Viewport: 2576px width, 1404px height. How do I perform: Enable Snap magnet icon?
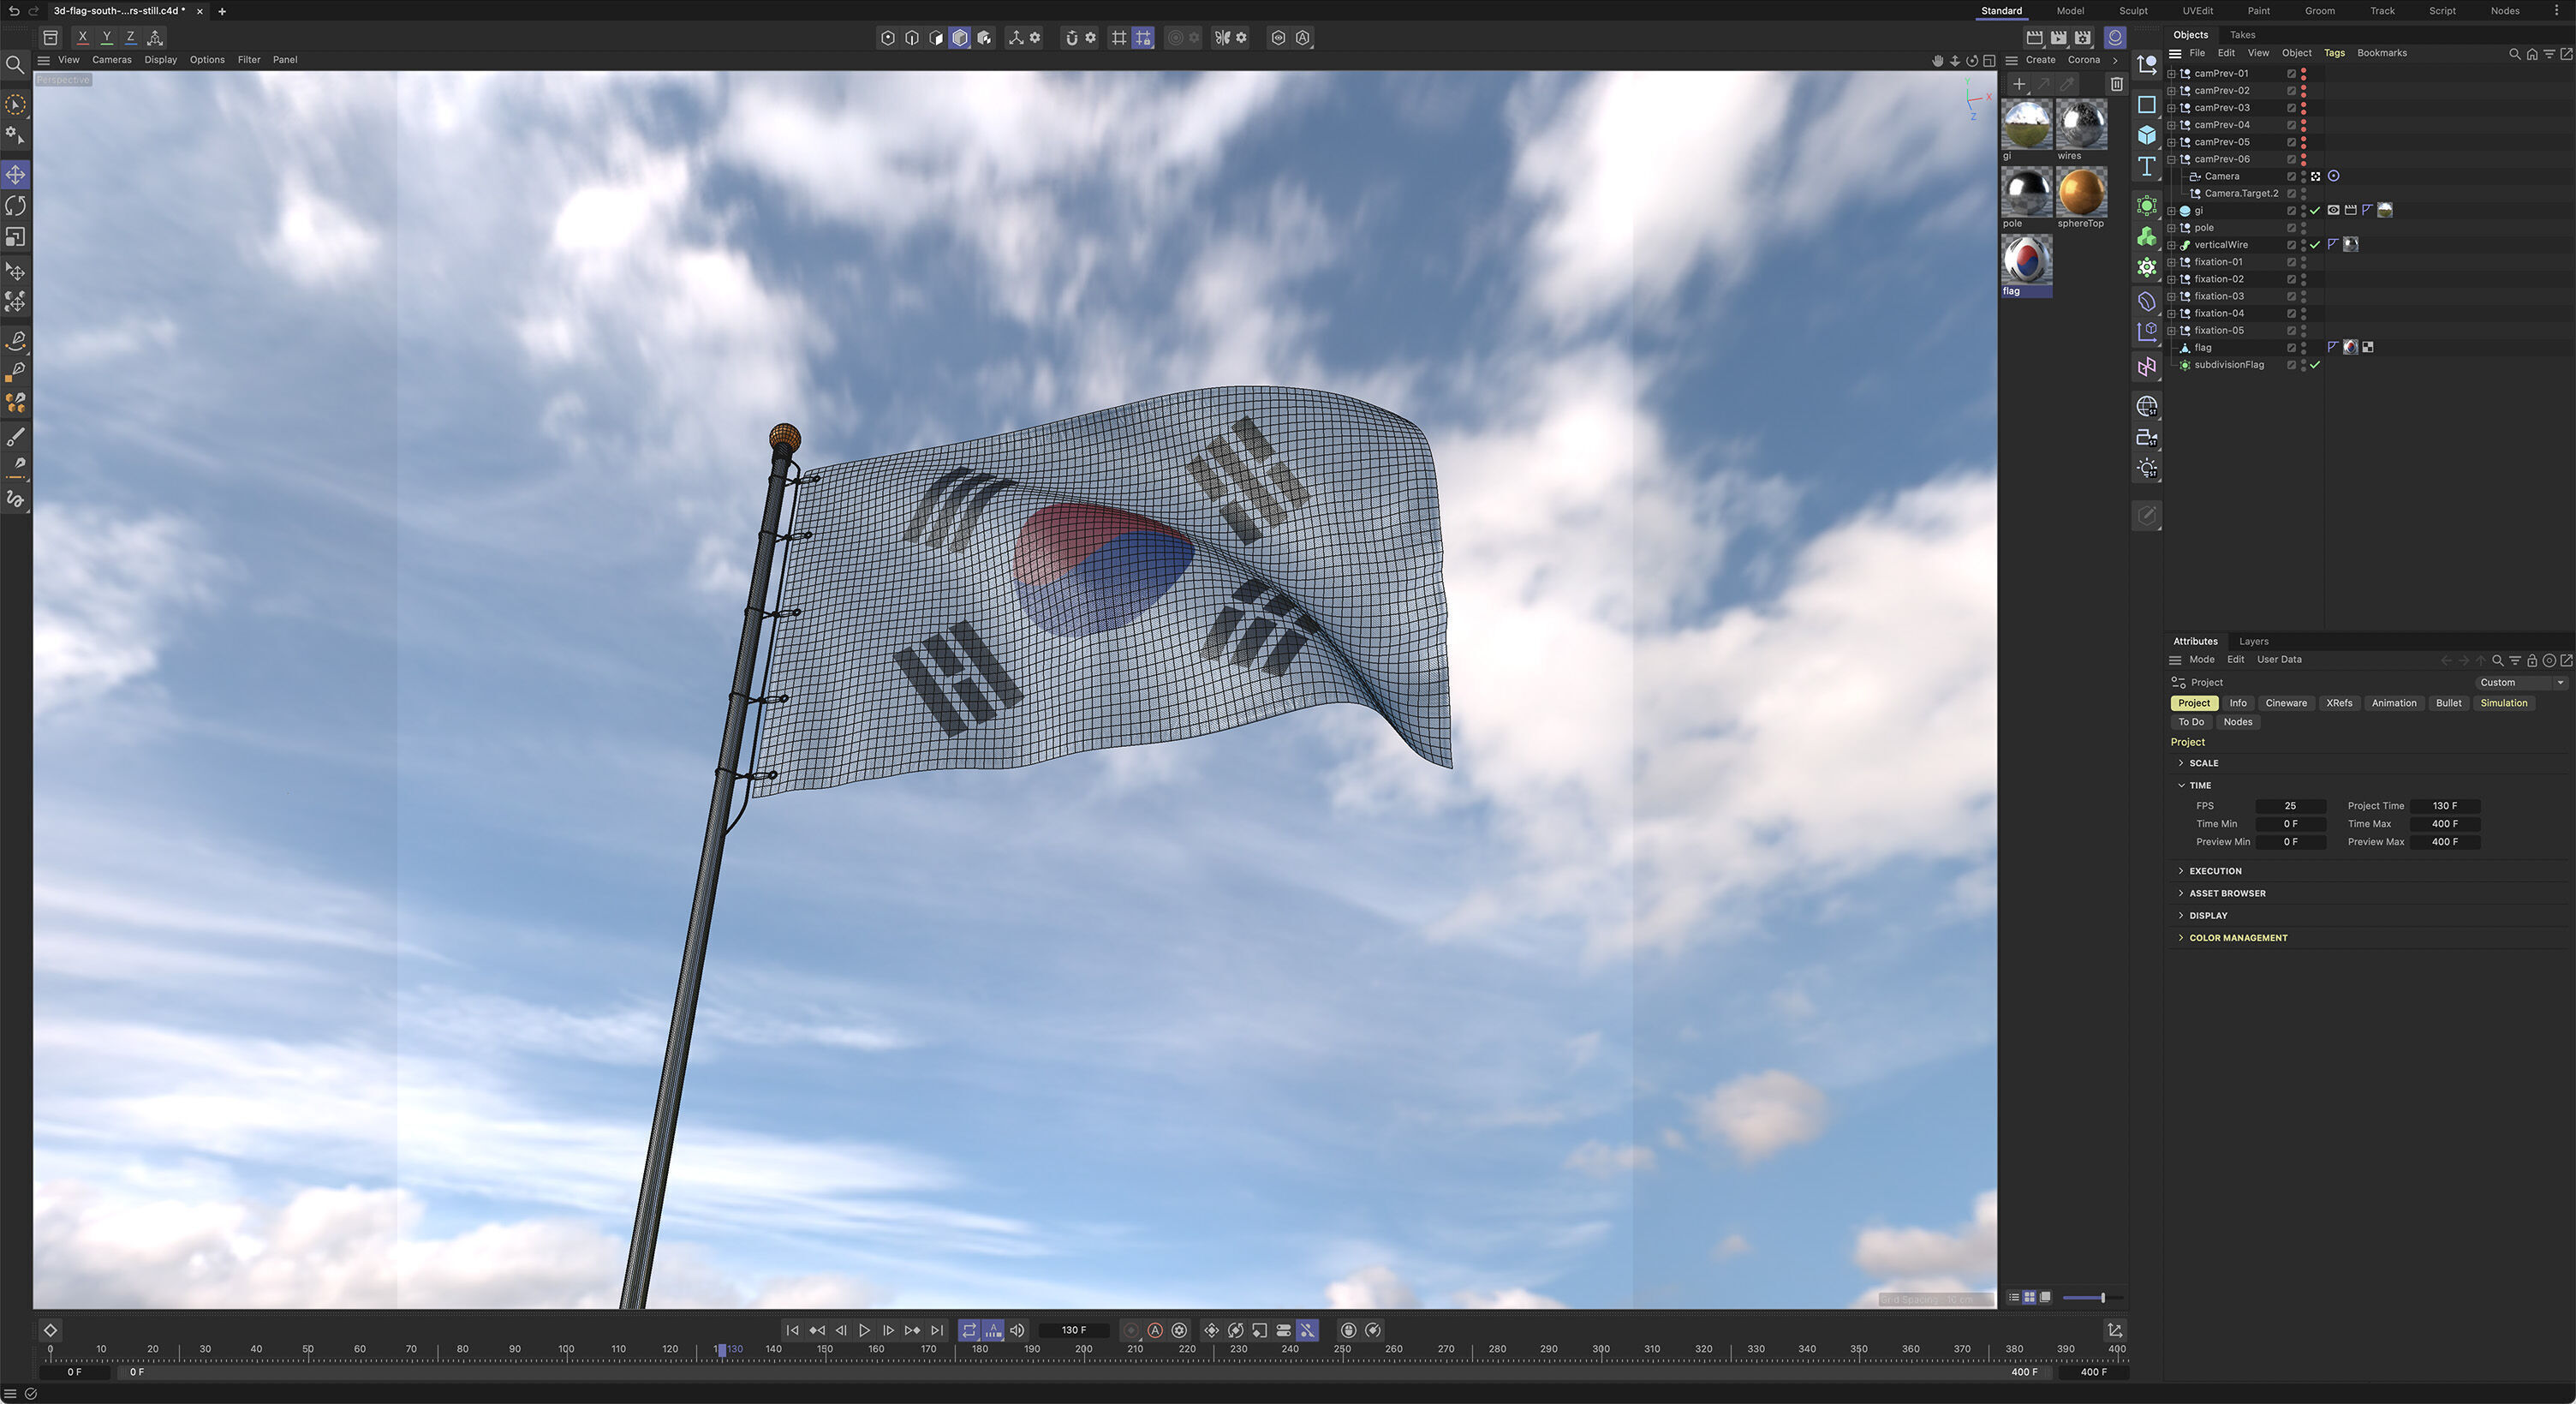coord(1071,38)
